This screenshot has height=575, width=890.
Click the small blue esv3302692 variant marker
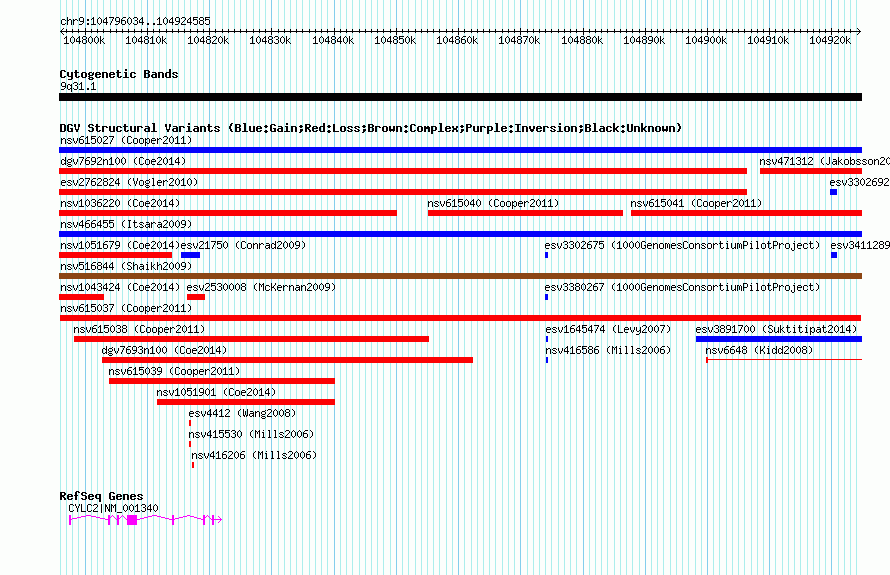coord(833,192)
